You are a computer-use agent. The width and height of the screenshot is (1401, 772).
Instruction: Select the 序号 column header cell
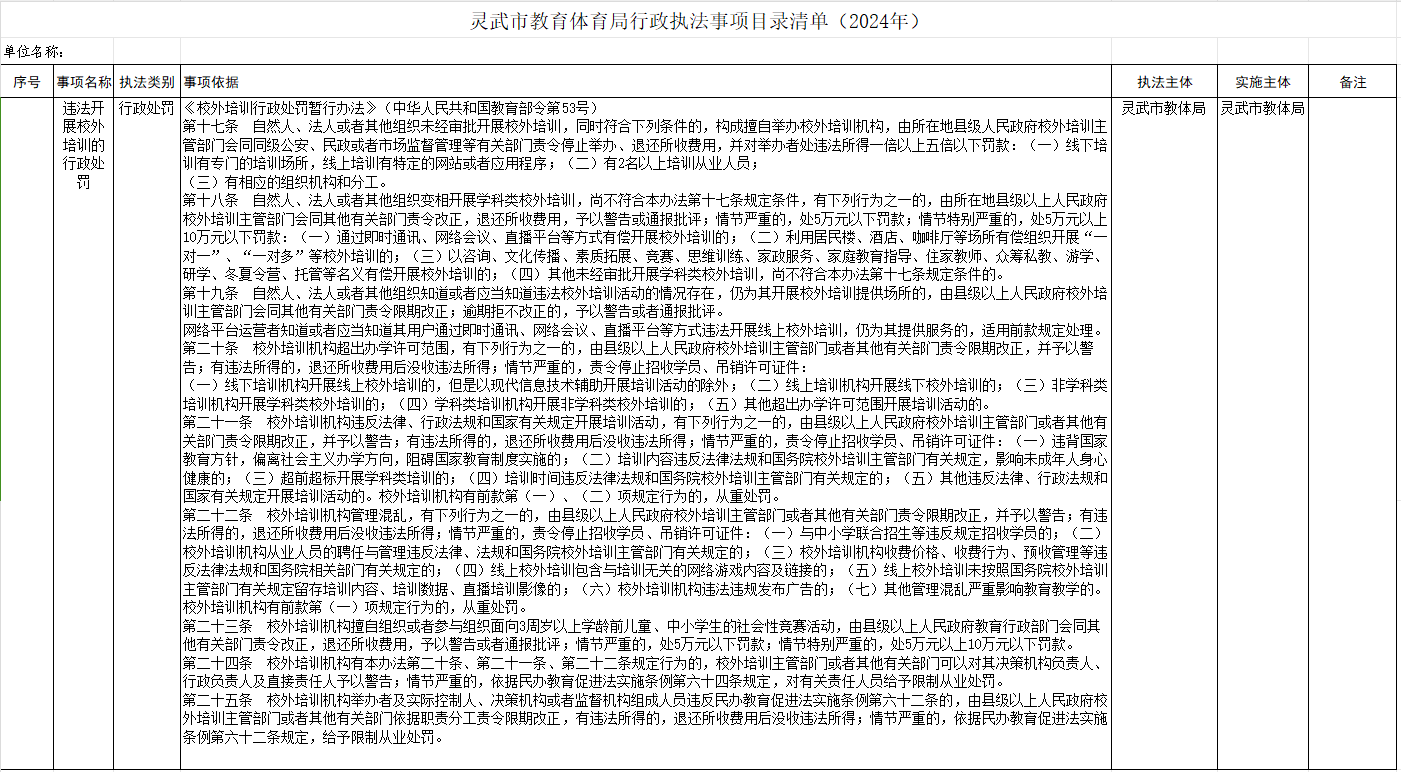click(x=27, y=82)
